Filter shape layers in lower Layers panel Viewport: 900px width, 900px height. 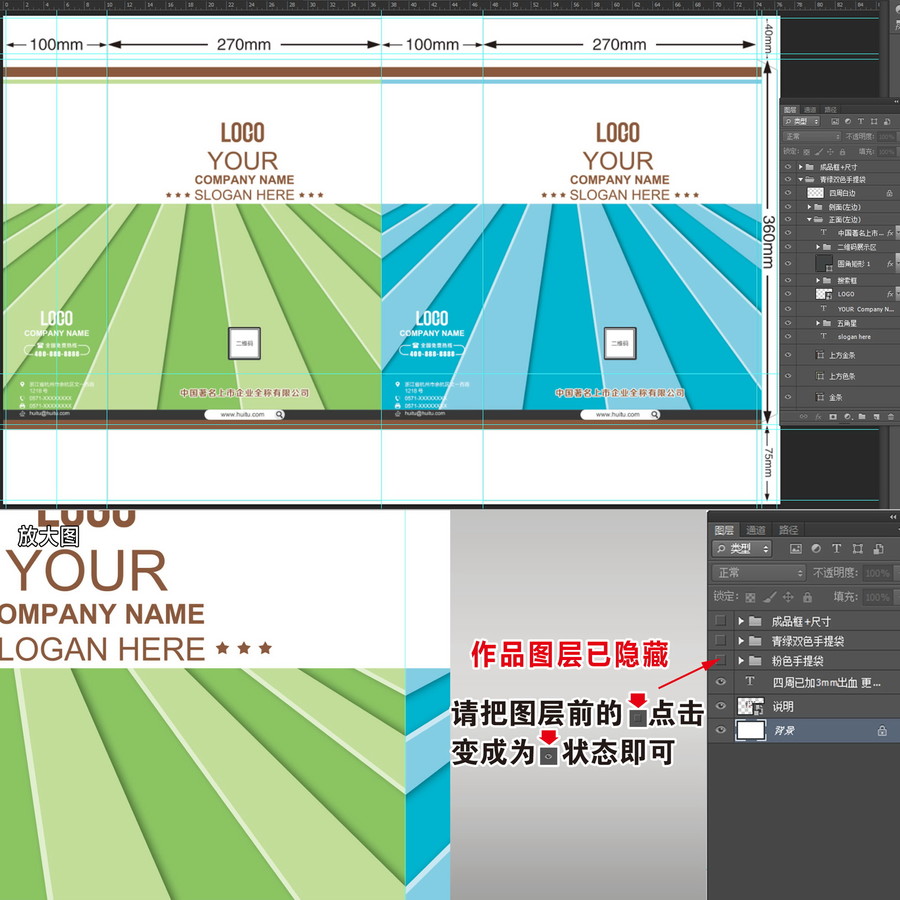858,549
